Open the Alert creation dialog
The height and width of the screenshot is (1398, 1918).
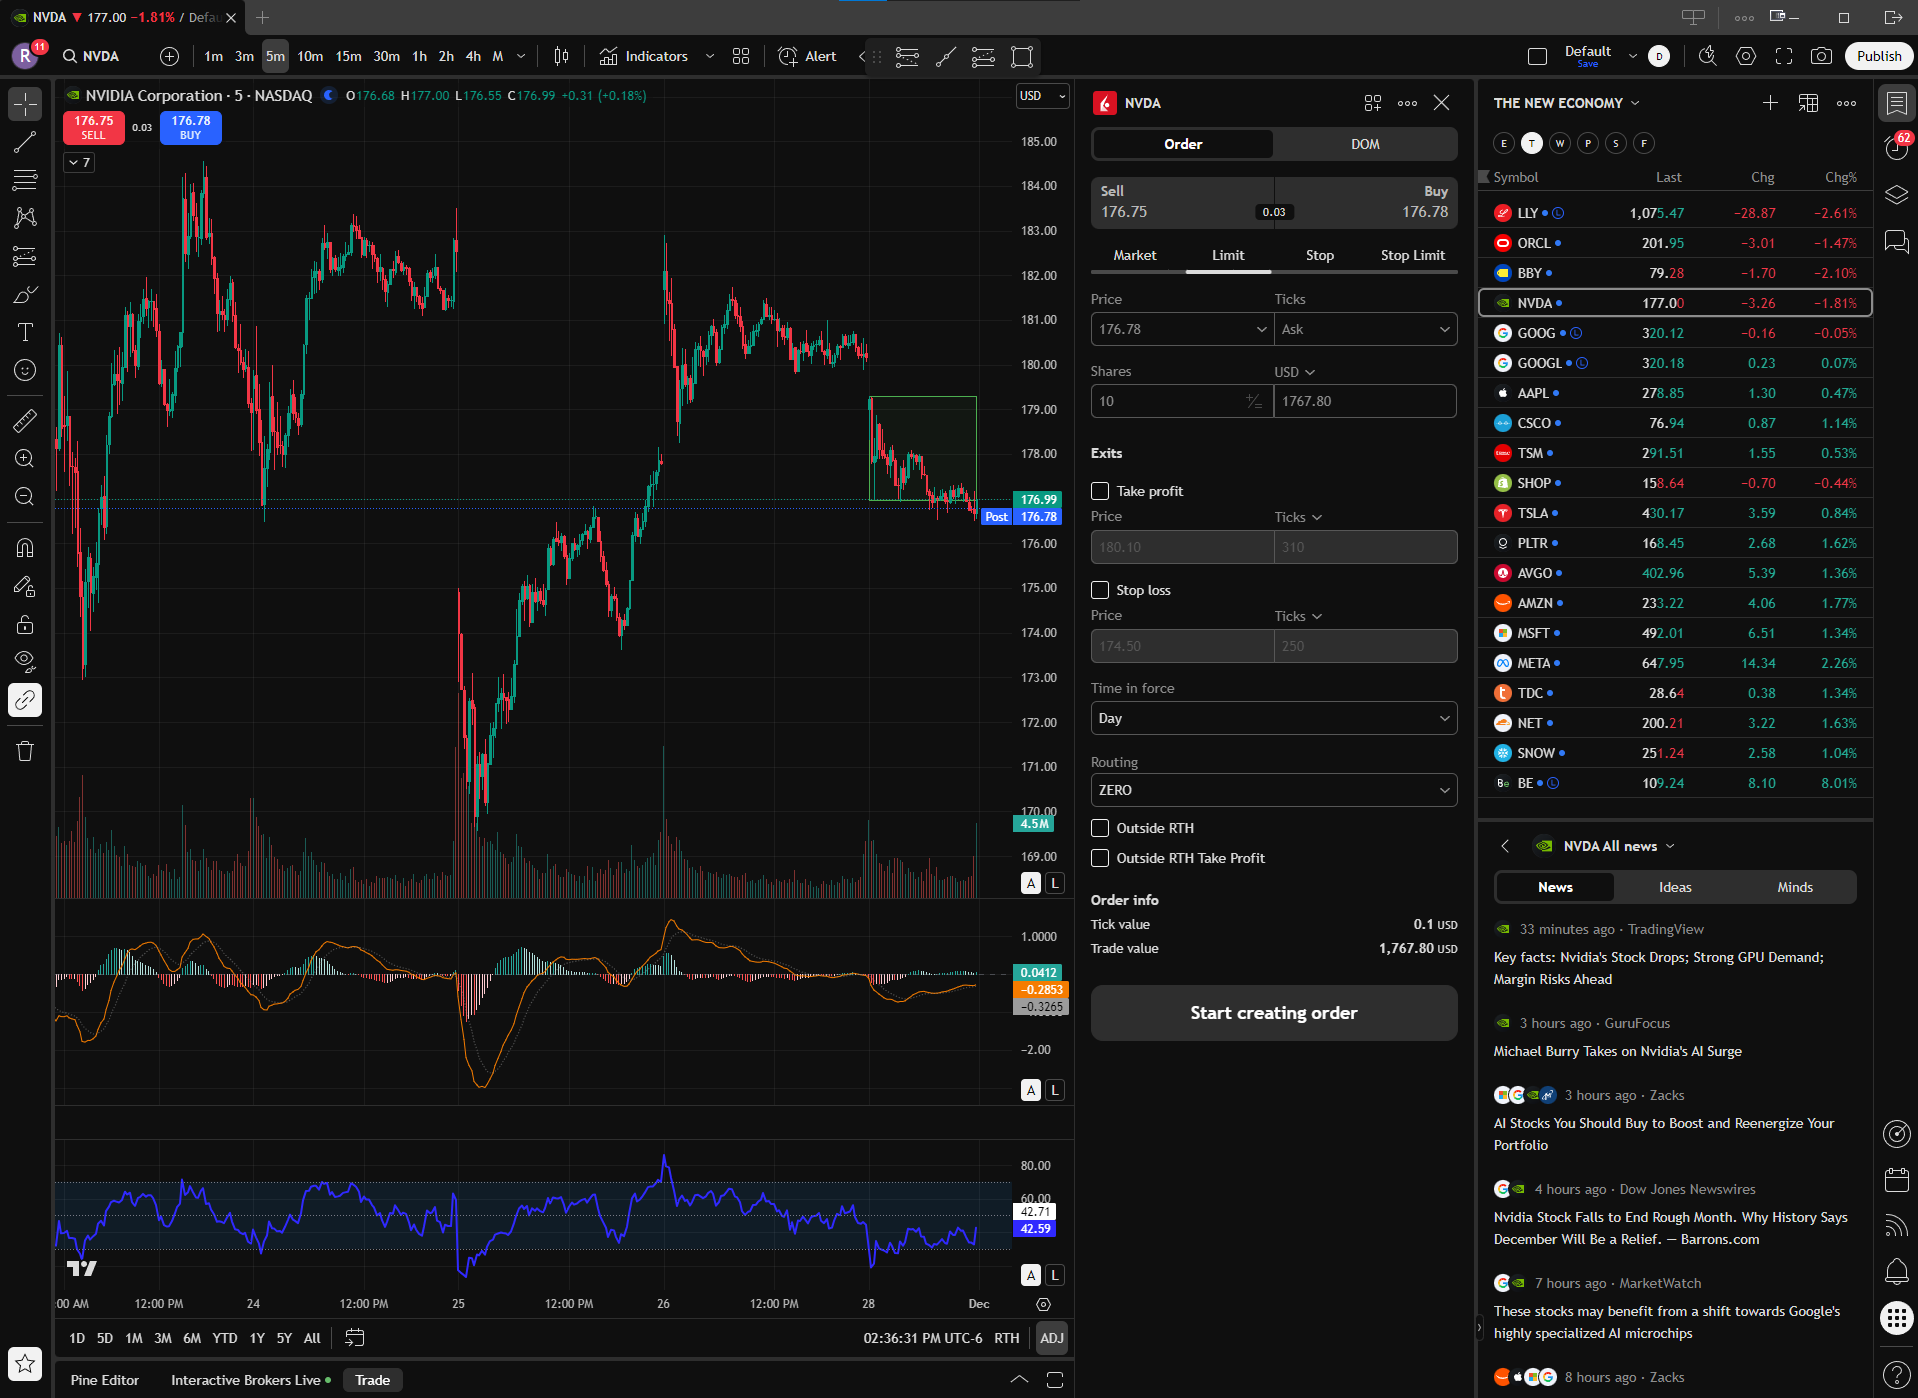tap(807, 56)
